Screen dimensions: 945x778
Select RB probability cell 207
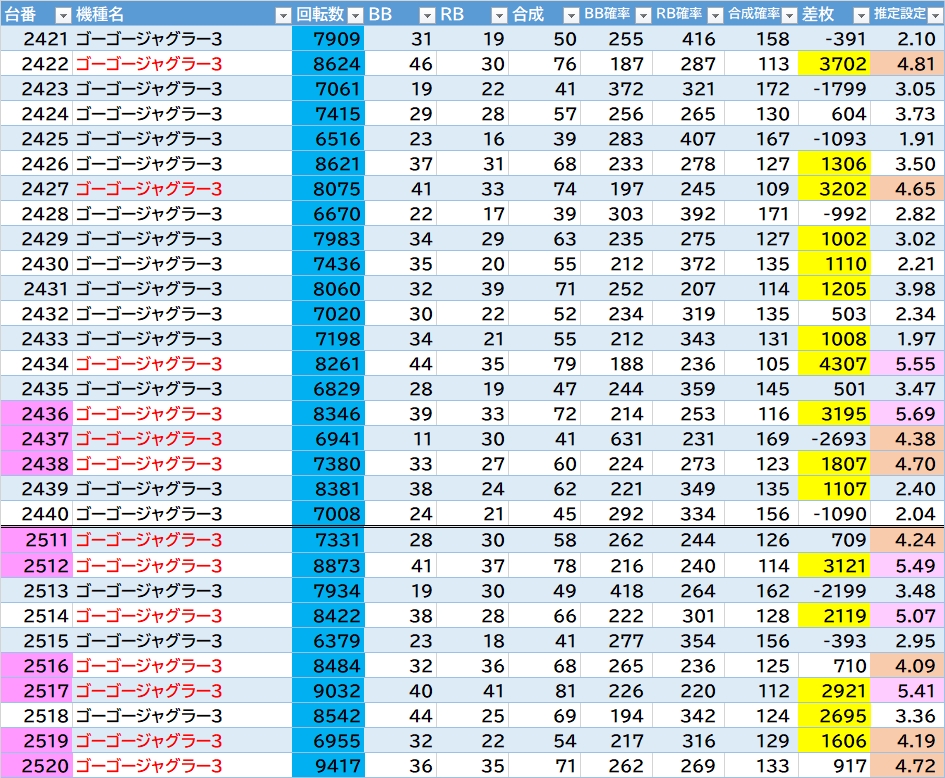[689, 289]
